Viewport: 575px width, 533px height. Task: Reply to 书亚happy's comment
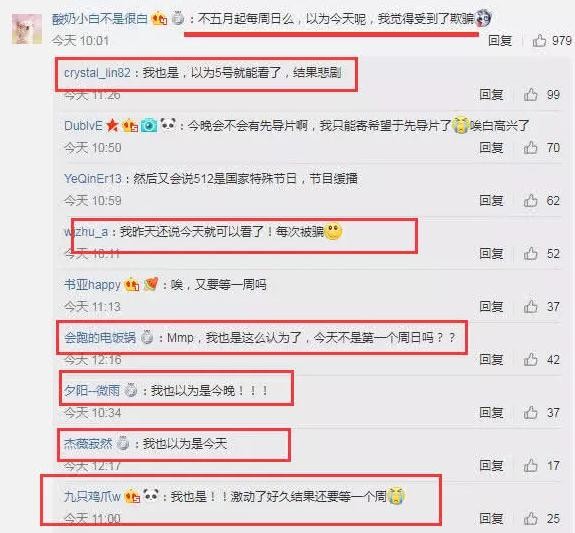(x=491, y=306)
